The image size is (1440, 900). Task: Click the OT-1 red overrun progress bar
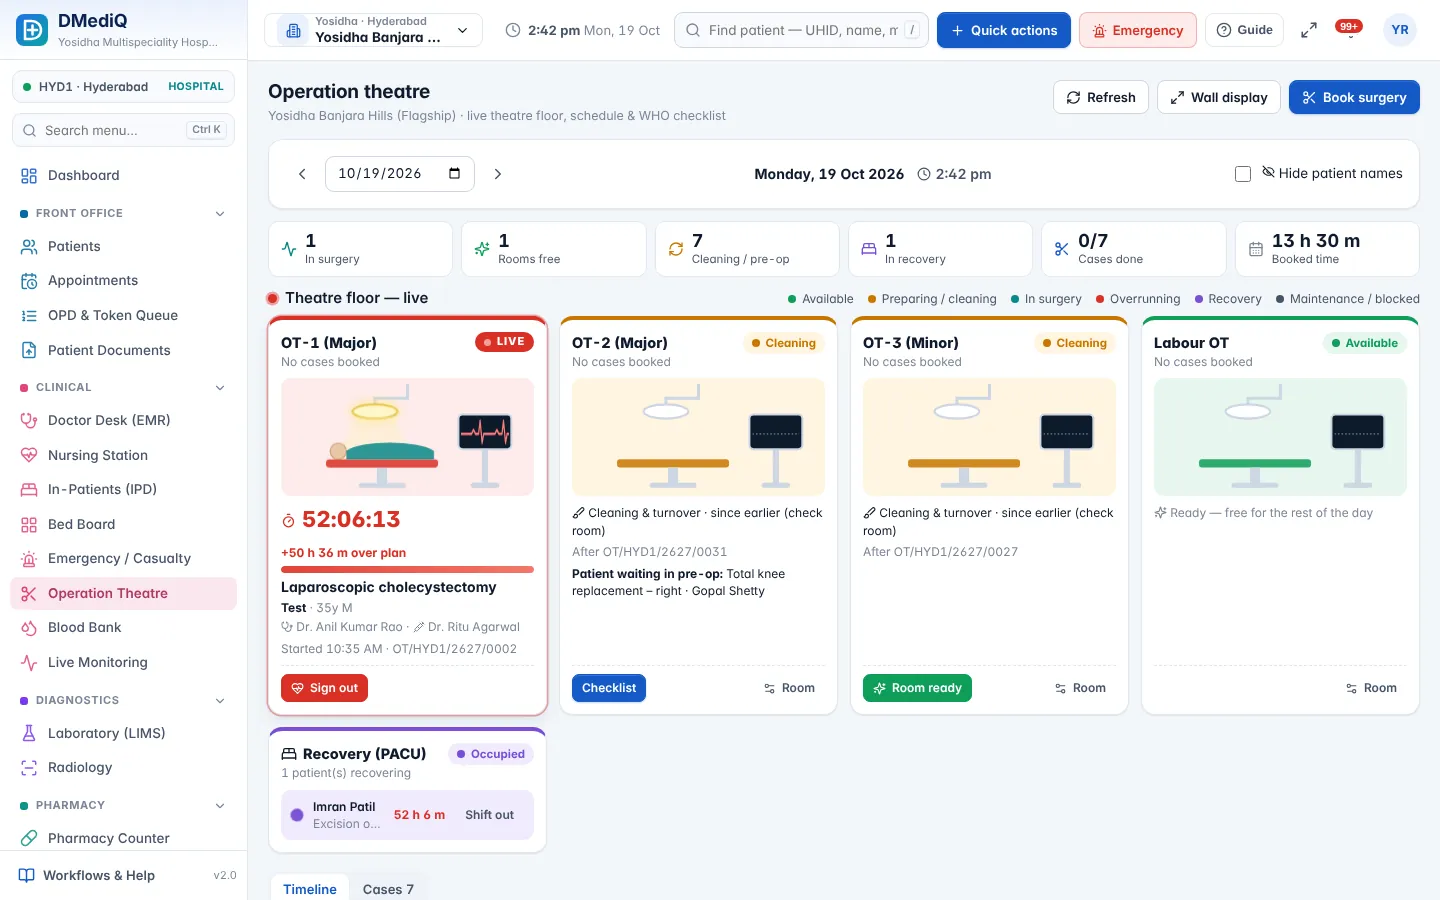coord(407,569)
